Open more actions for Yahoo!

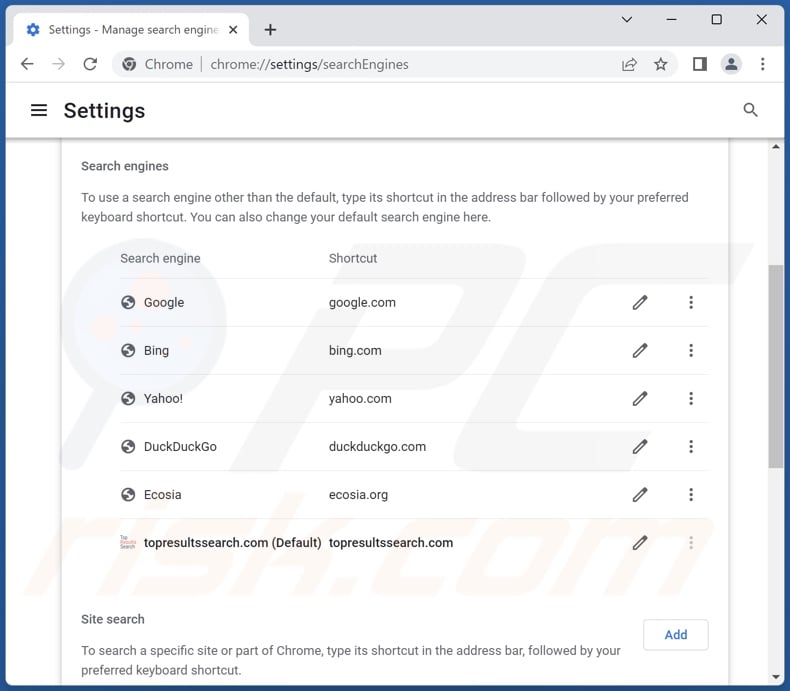click(691, 398)
